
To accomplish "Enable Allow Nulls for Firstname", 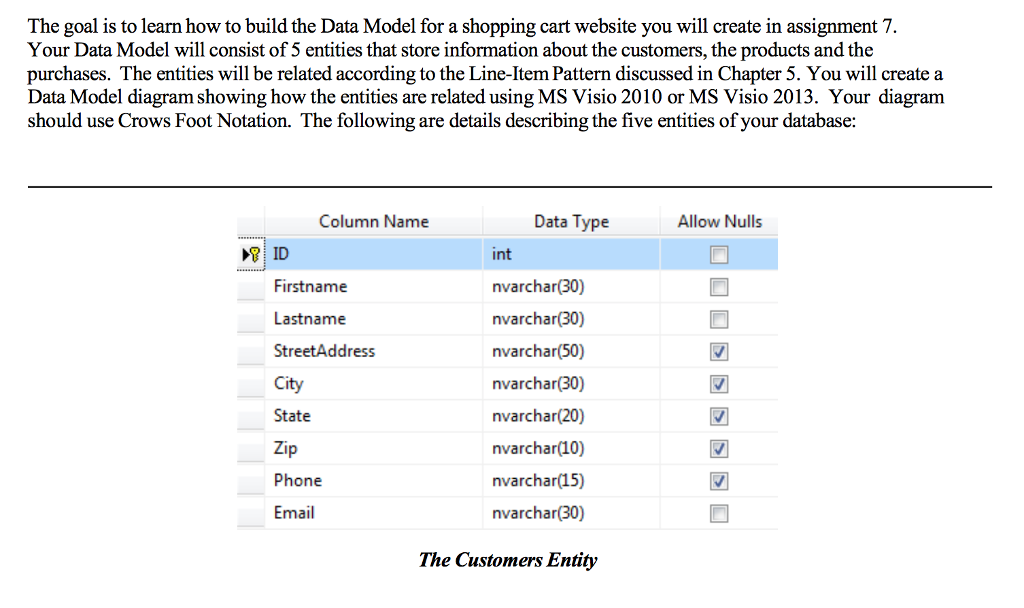I will pyautogui.click(x=719, y=287).
